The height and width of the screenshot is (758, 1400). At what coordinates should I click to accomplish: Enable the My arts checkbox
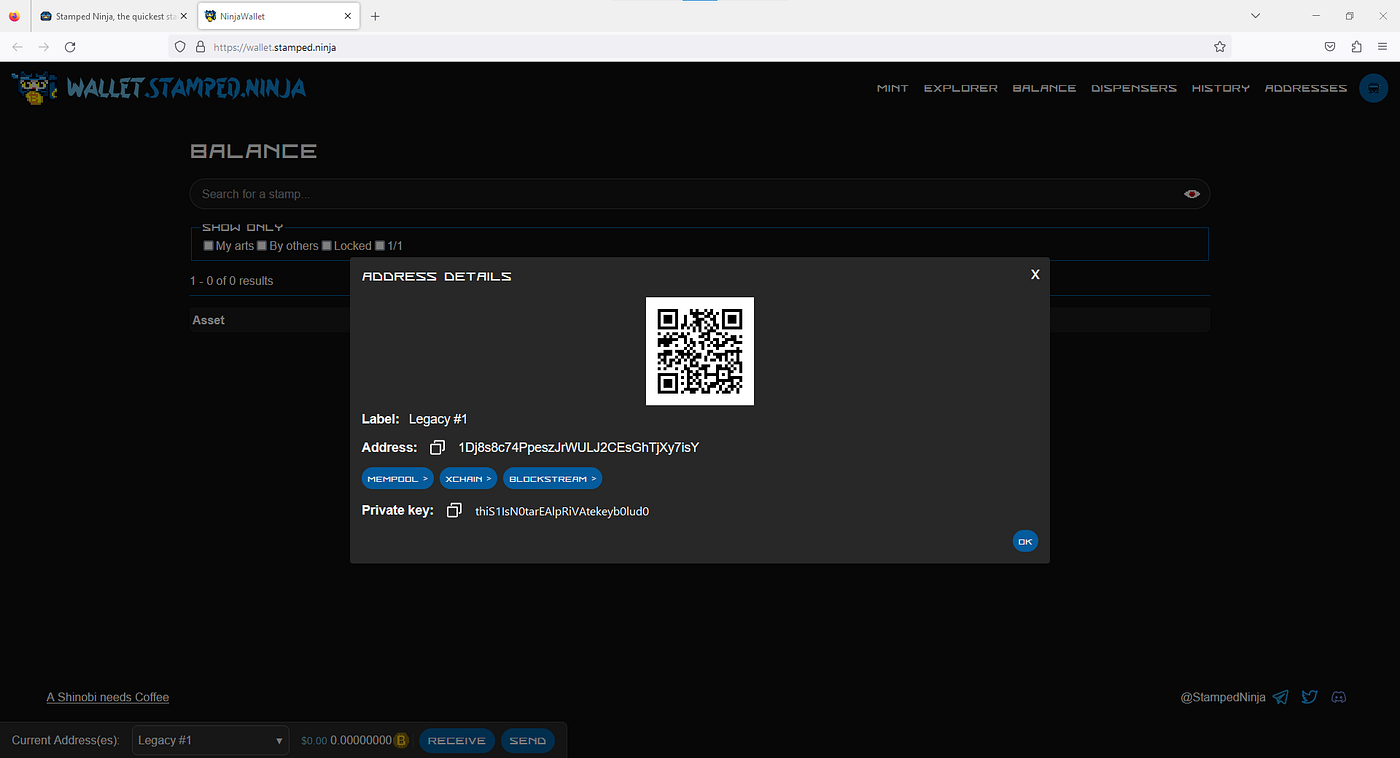[208, 245]
